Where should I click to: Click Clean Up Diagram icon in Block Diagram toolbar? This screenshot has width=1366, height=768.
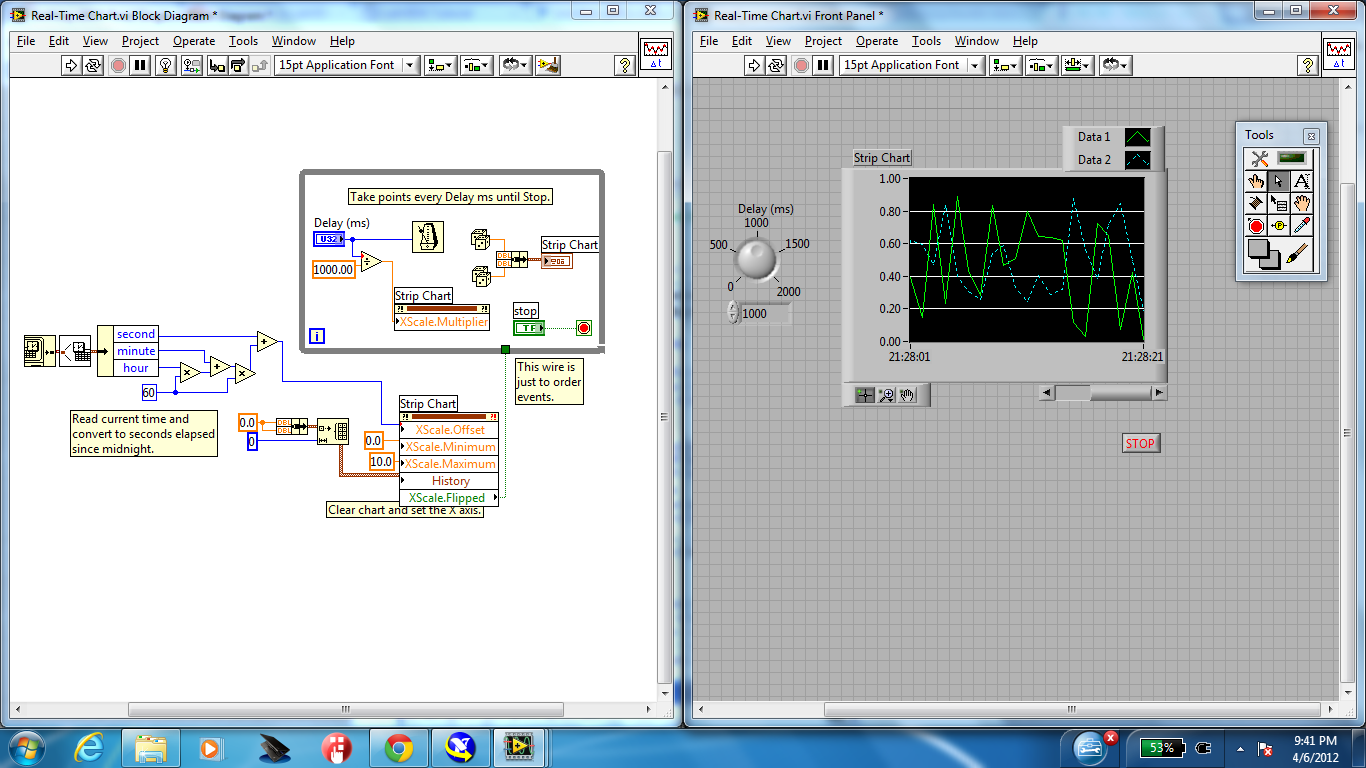point(547,65)
